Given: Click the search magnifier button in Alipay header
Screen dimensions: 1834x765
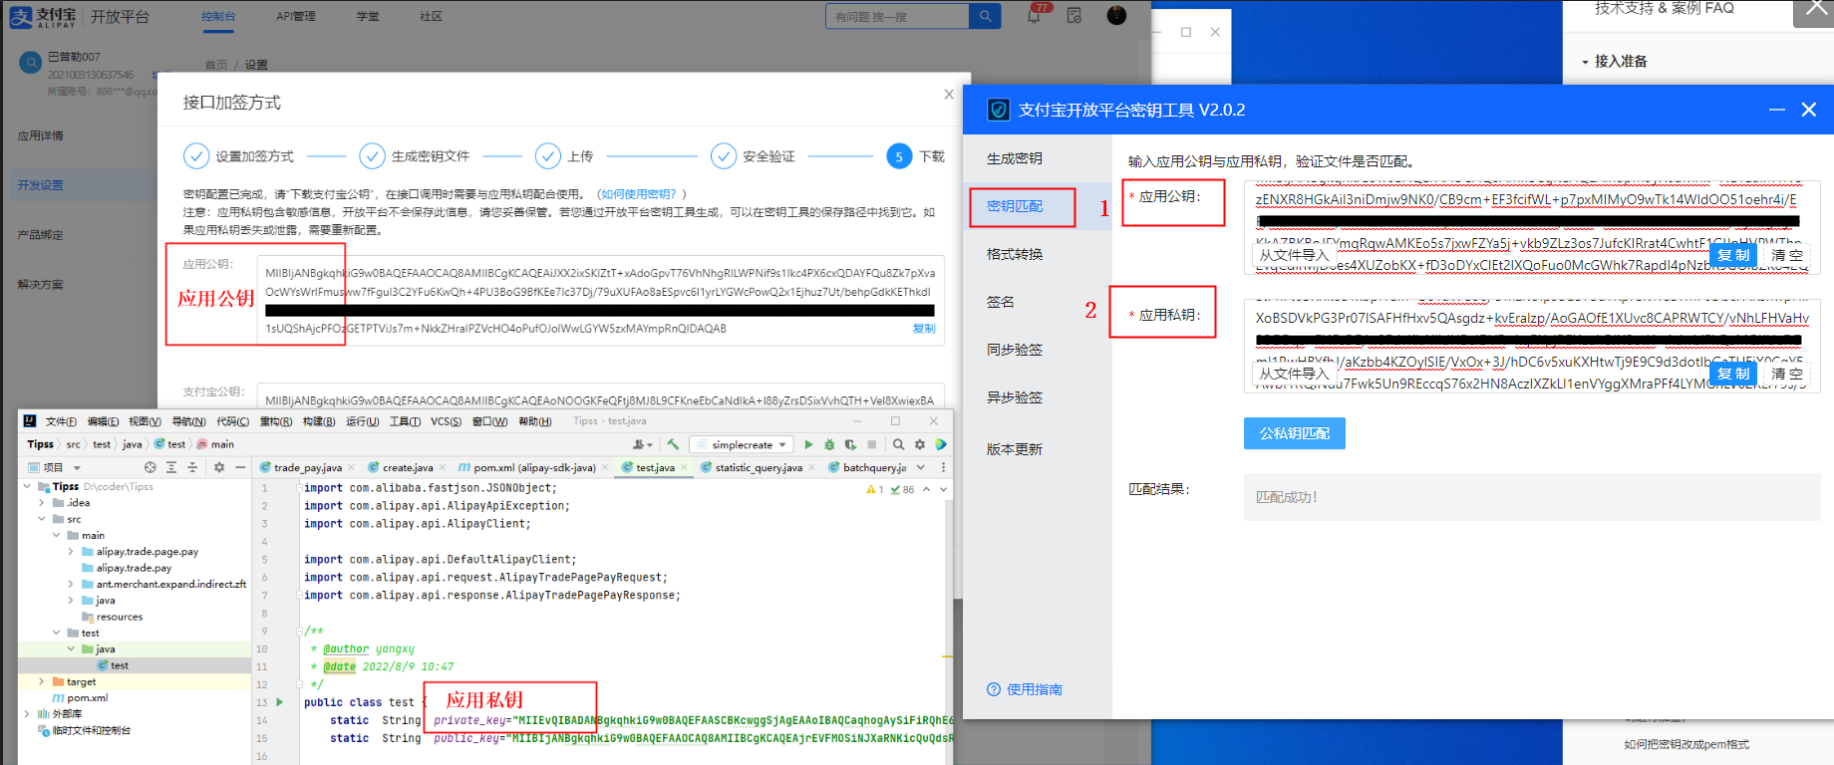Looking at the screenshot, I should coord(985,16).
